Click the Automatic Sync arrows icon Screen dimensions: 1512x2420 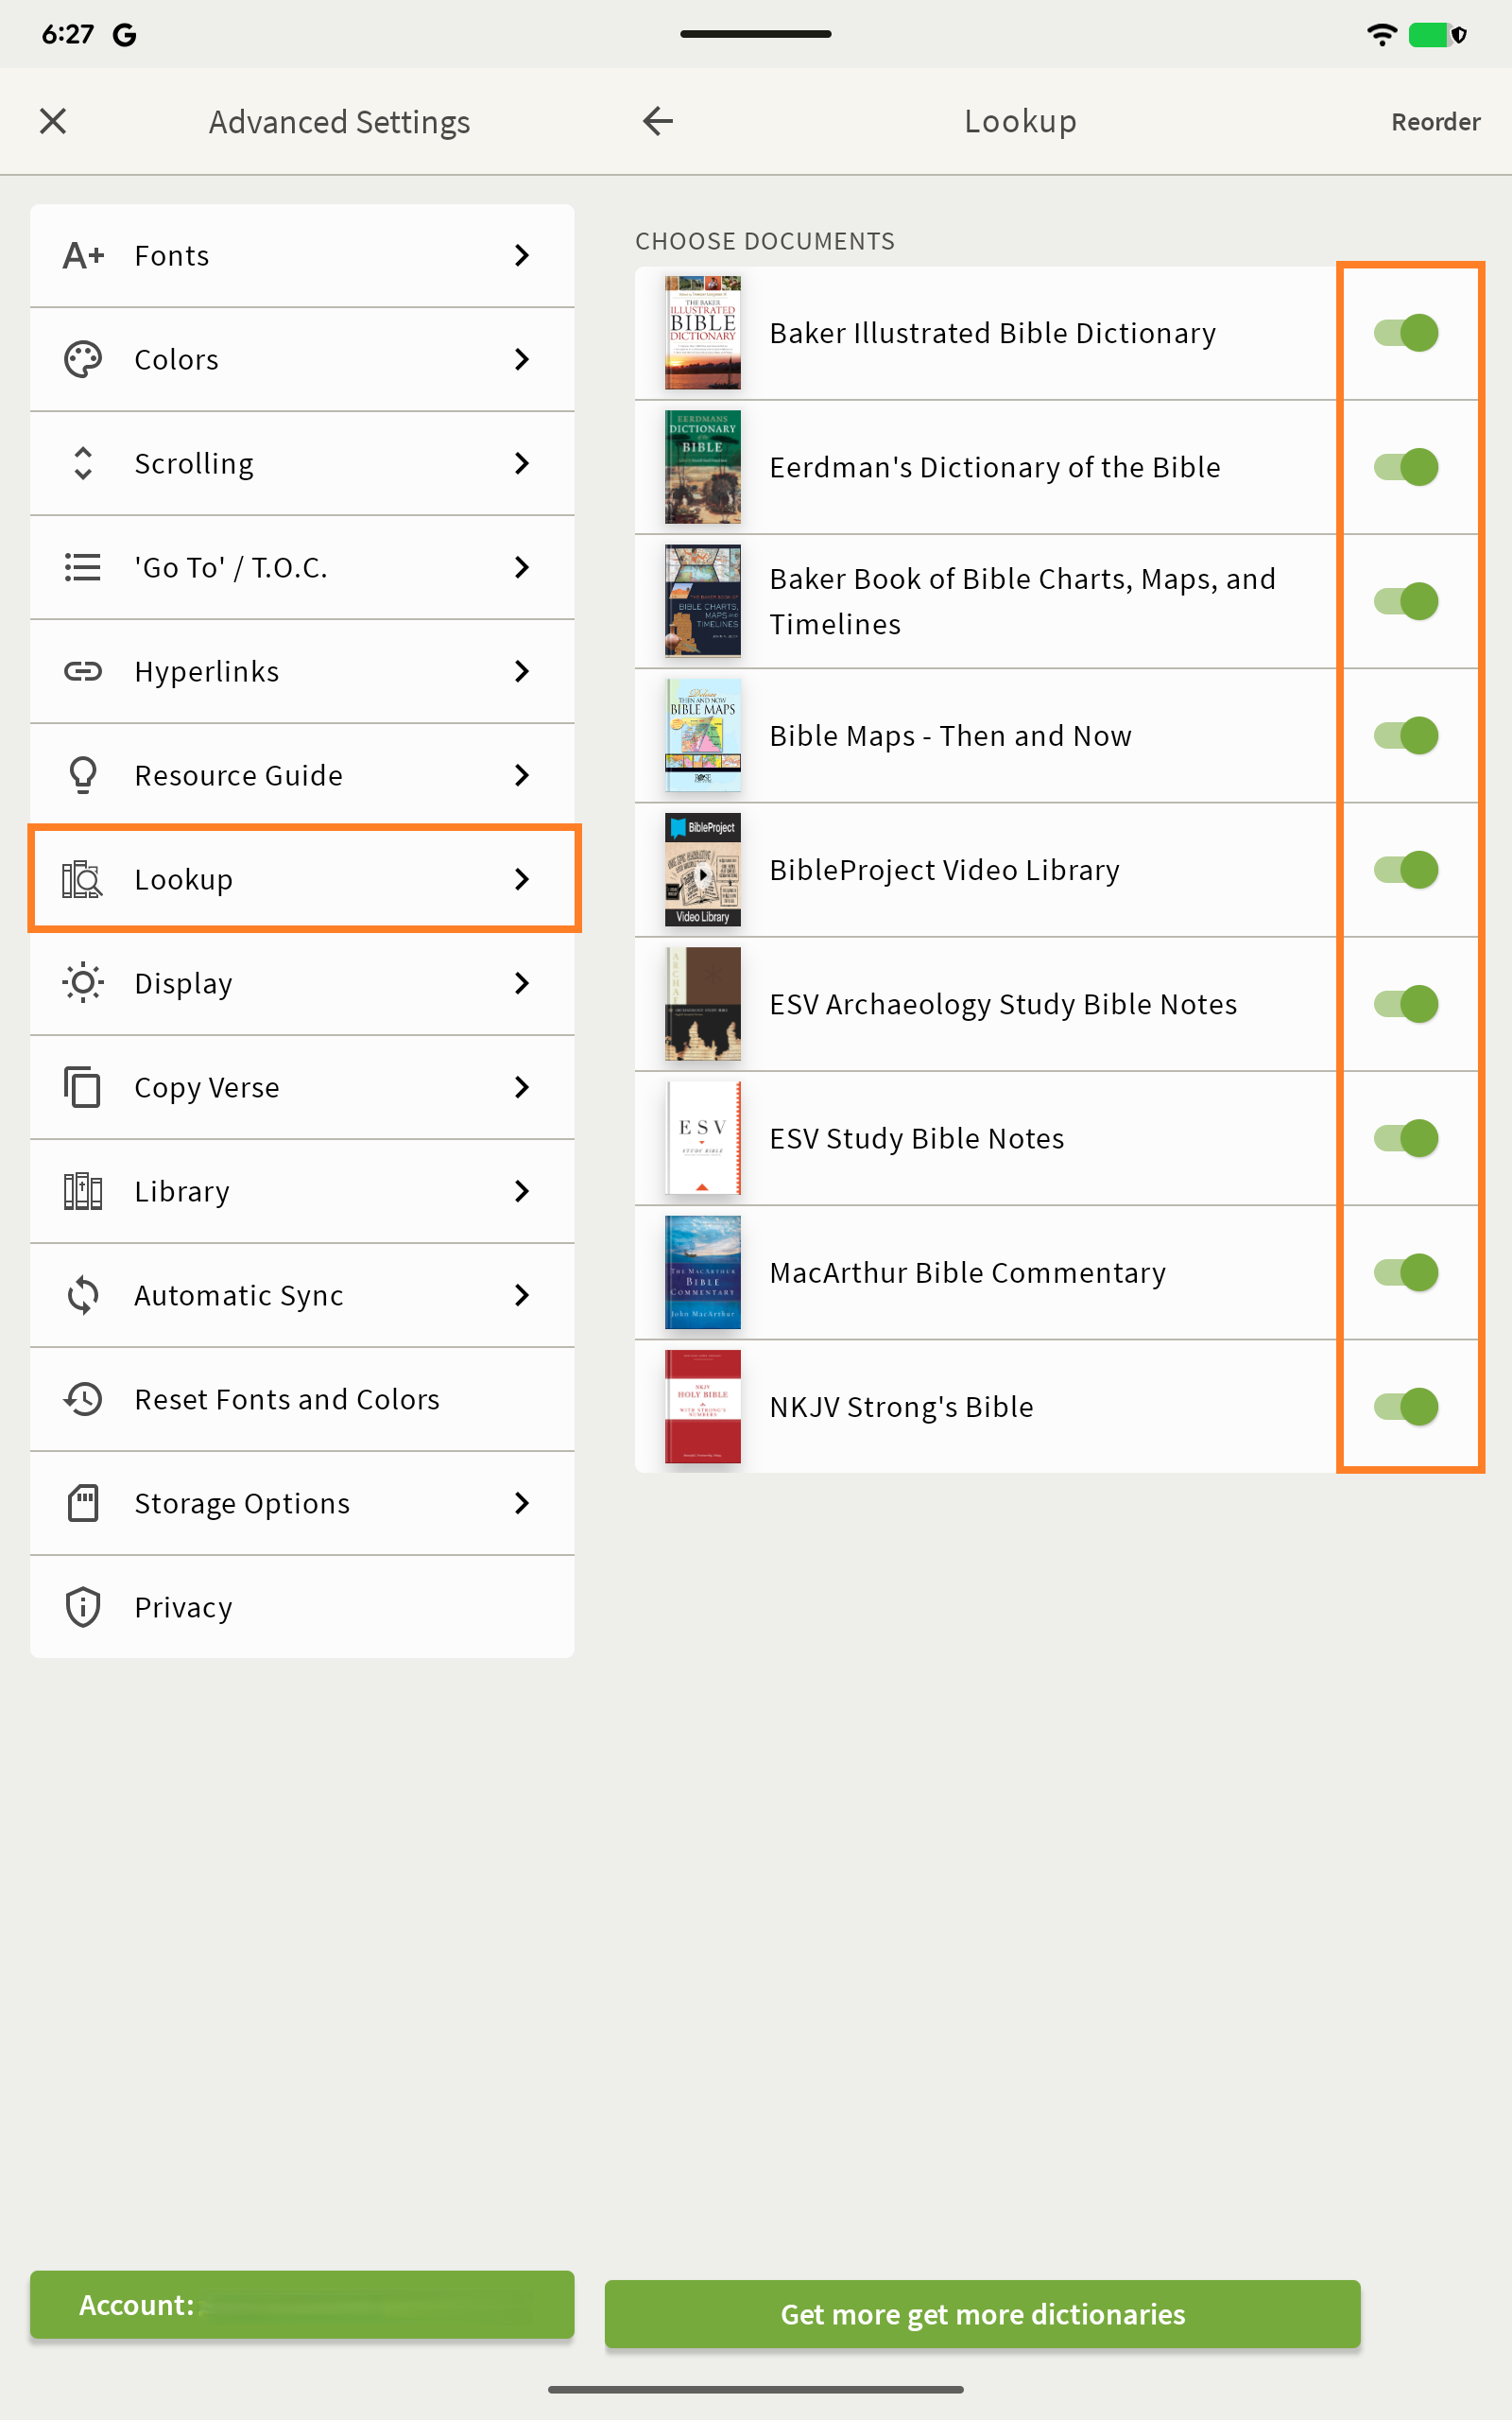click(x=83, y=1296)
